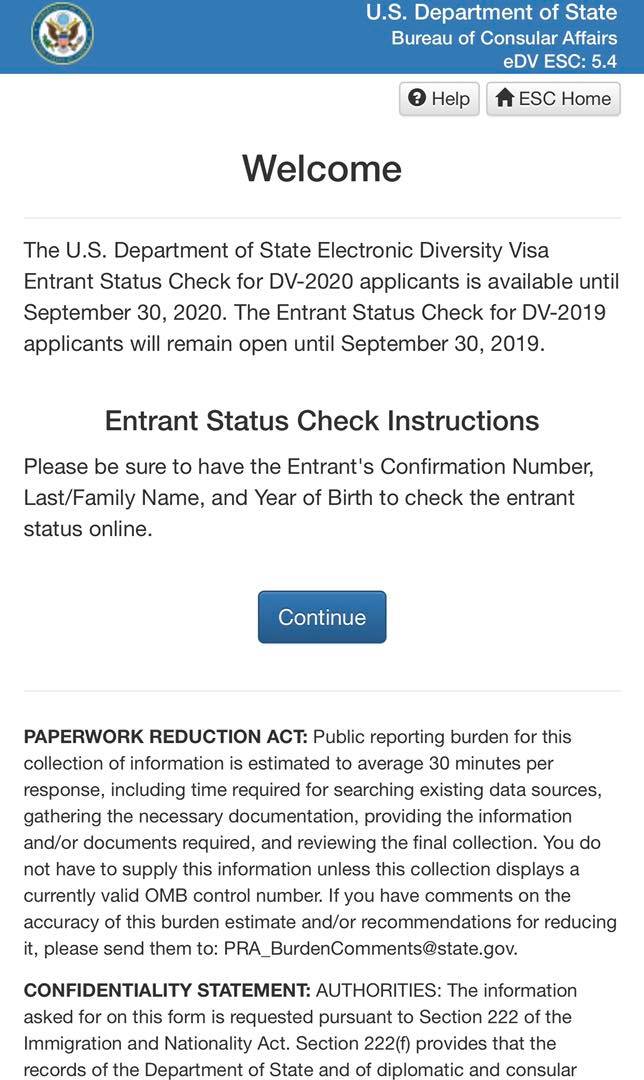Click the bold PAPERWORK REDUCTION ACT label
The image size is (644, 1080).
165,737
